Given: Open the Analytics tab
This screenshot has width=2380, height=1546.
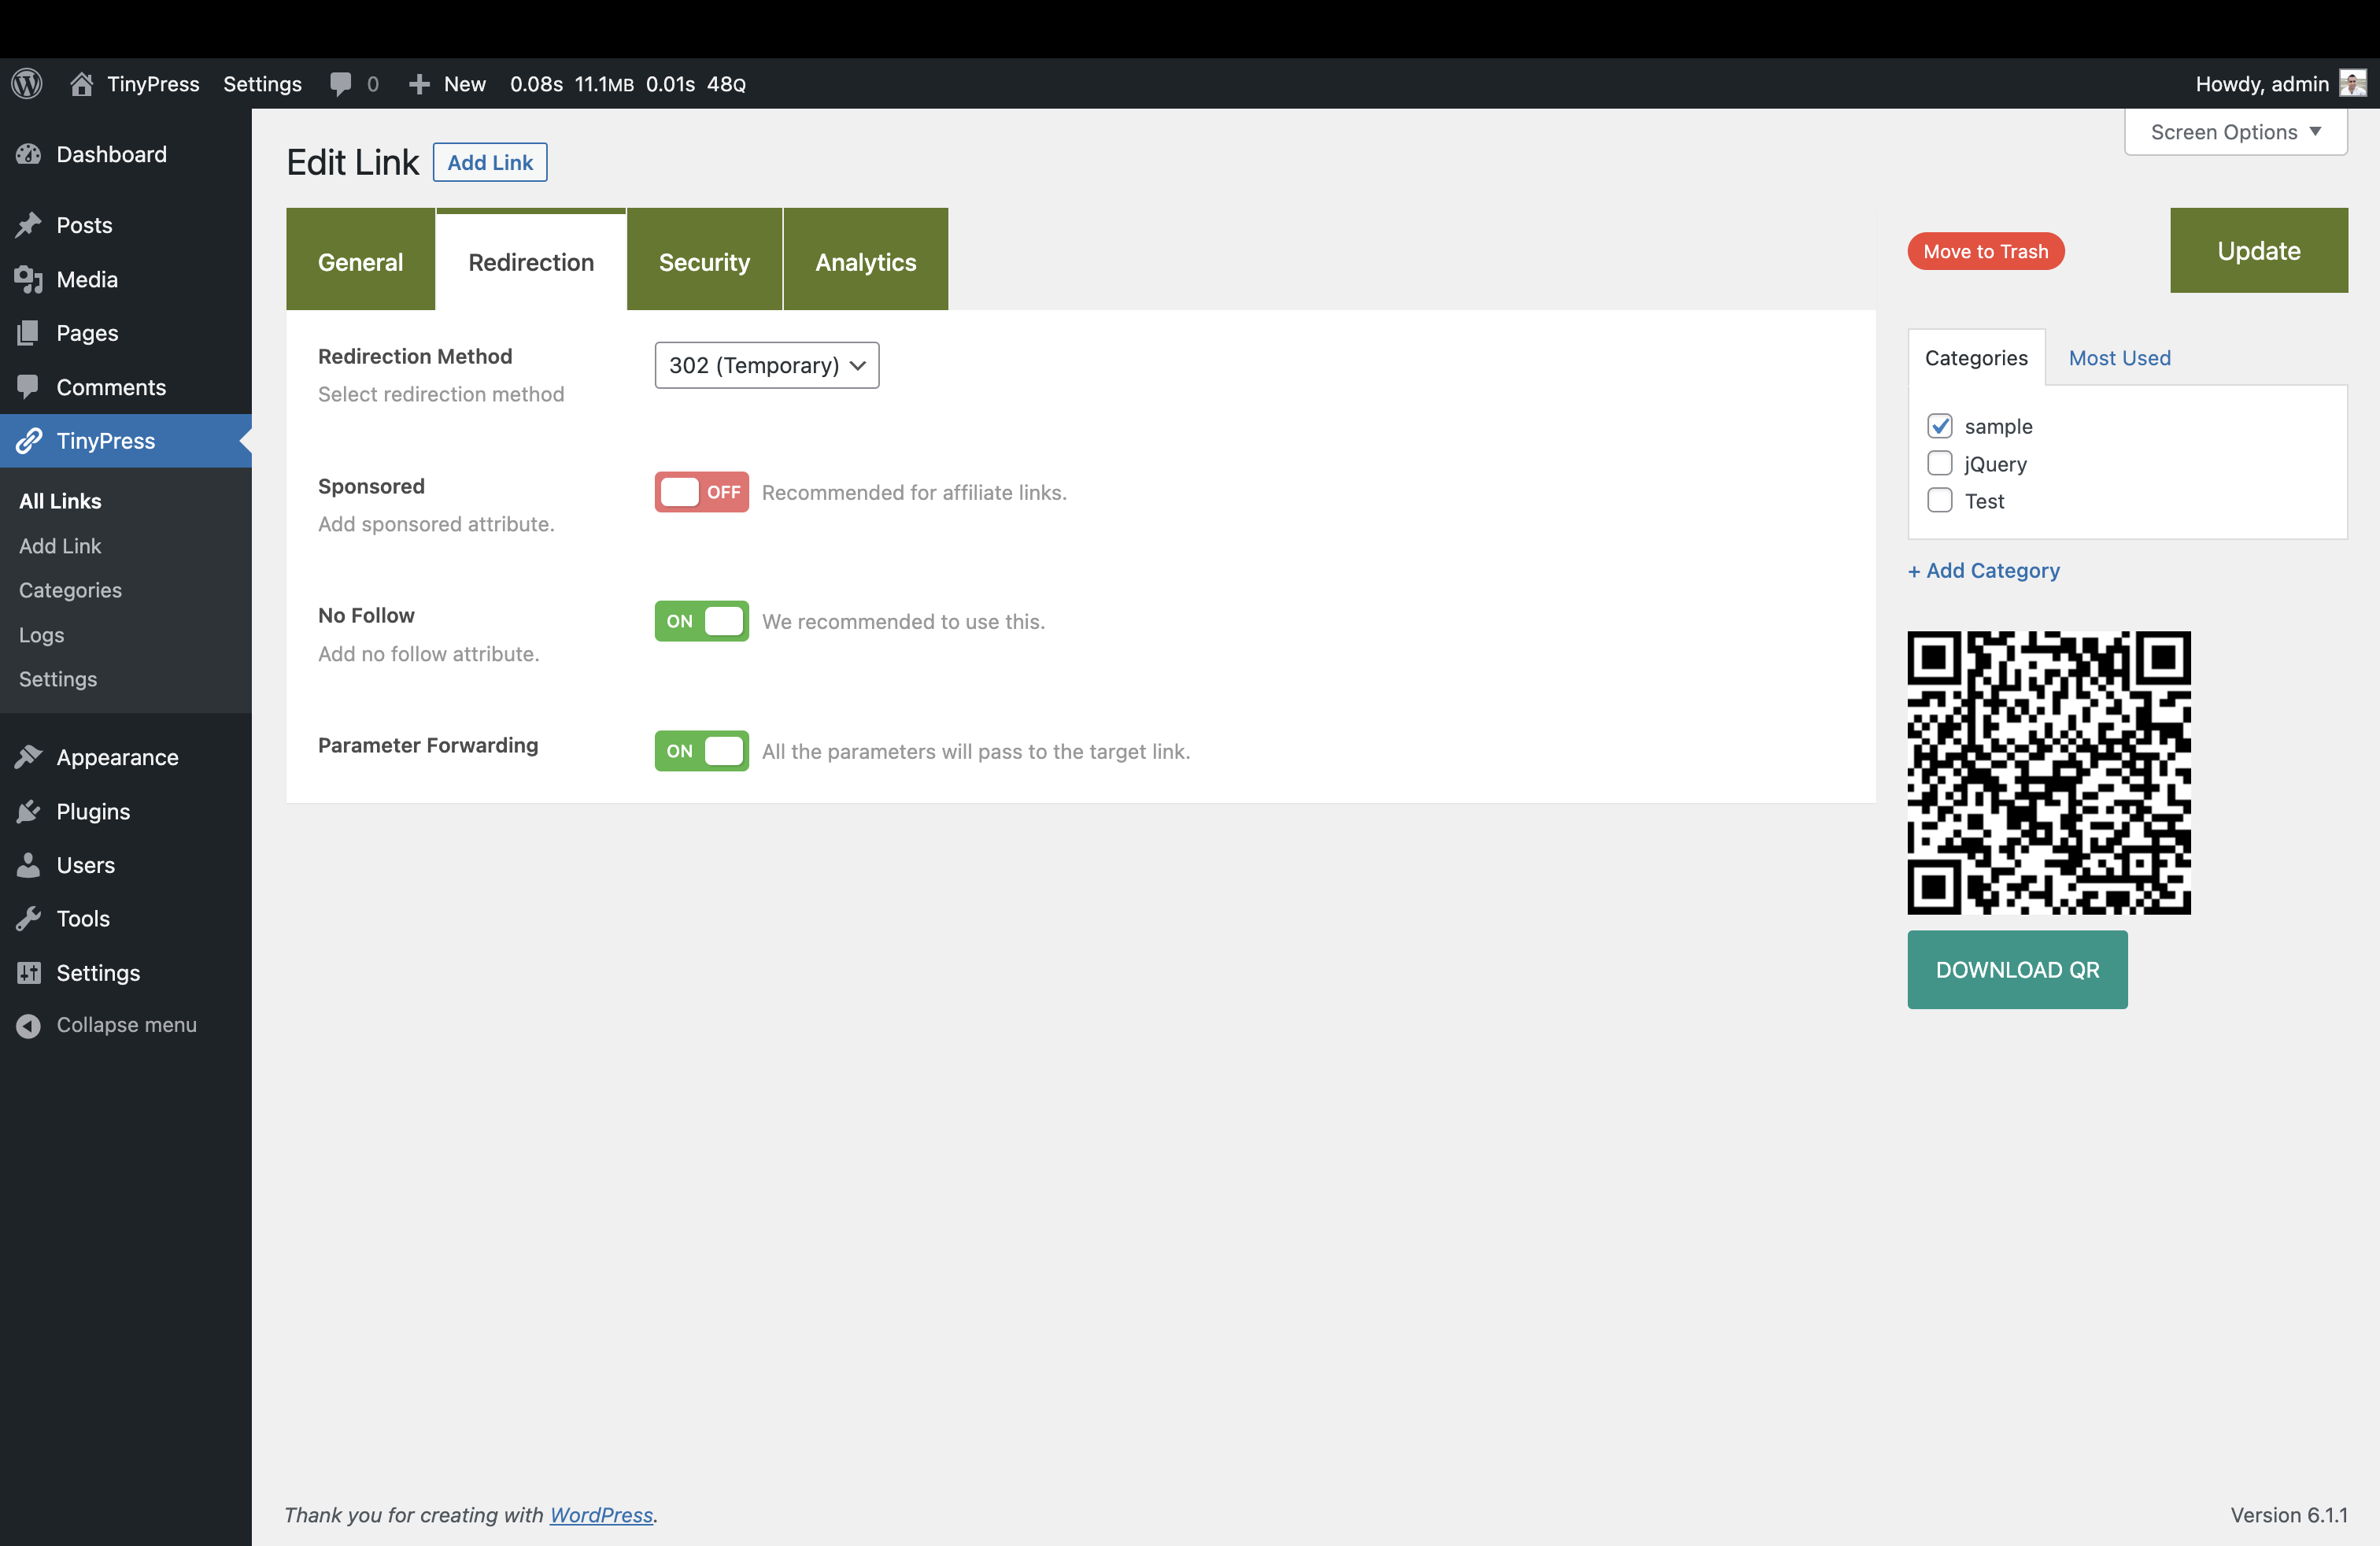Looking at the screenshot, I should point(865,261).
